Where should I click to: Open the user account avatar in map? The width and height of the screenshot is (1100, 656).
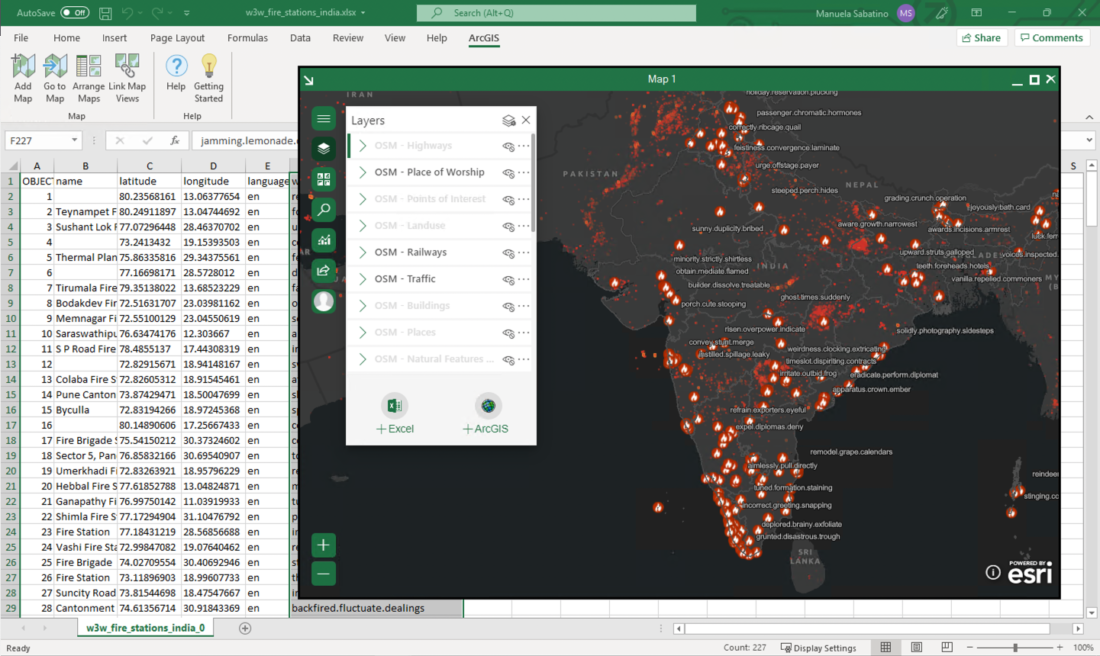click(x=323, y=302)
